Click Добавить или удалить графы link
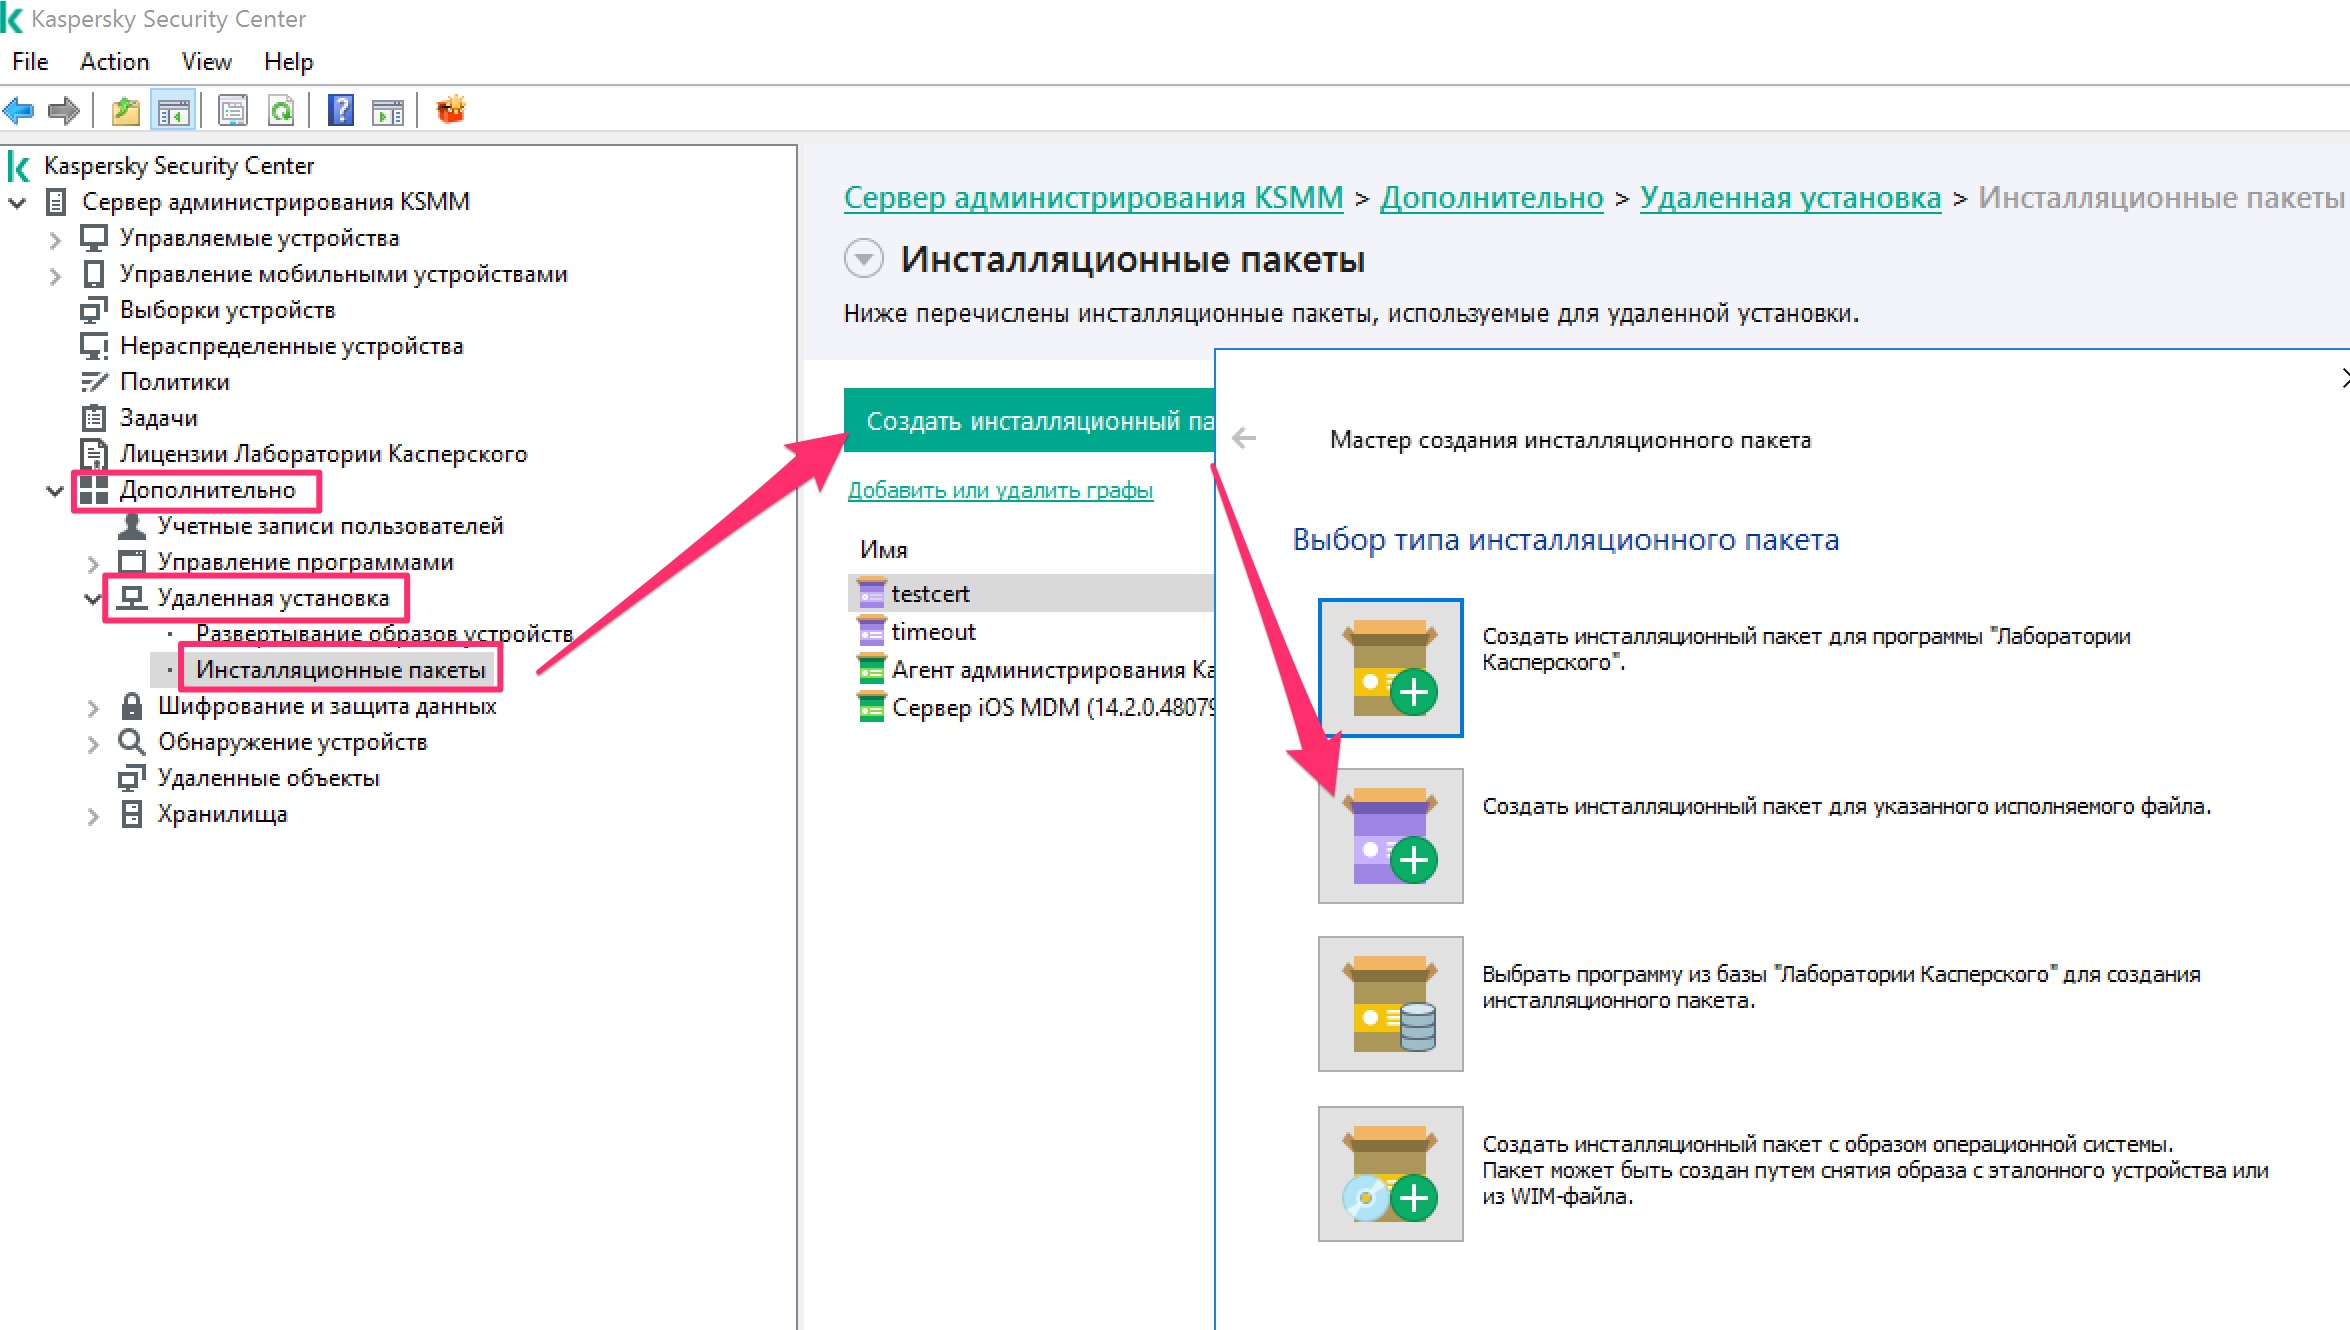This screenshot has height=1330, width=2350. coord(1000,490)
